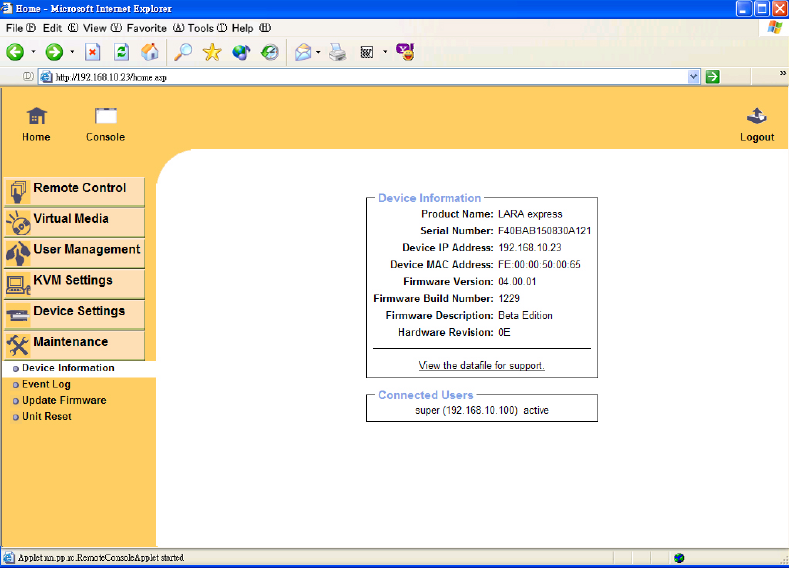Open the Help menu

[251, 28]
